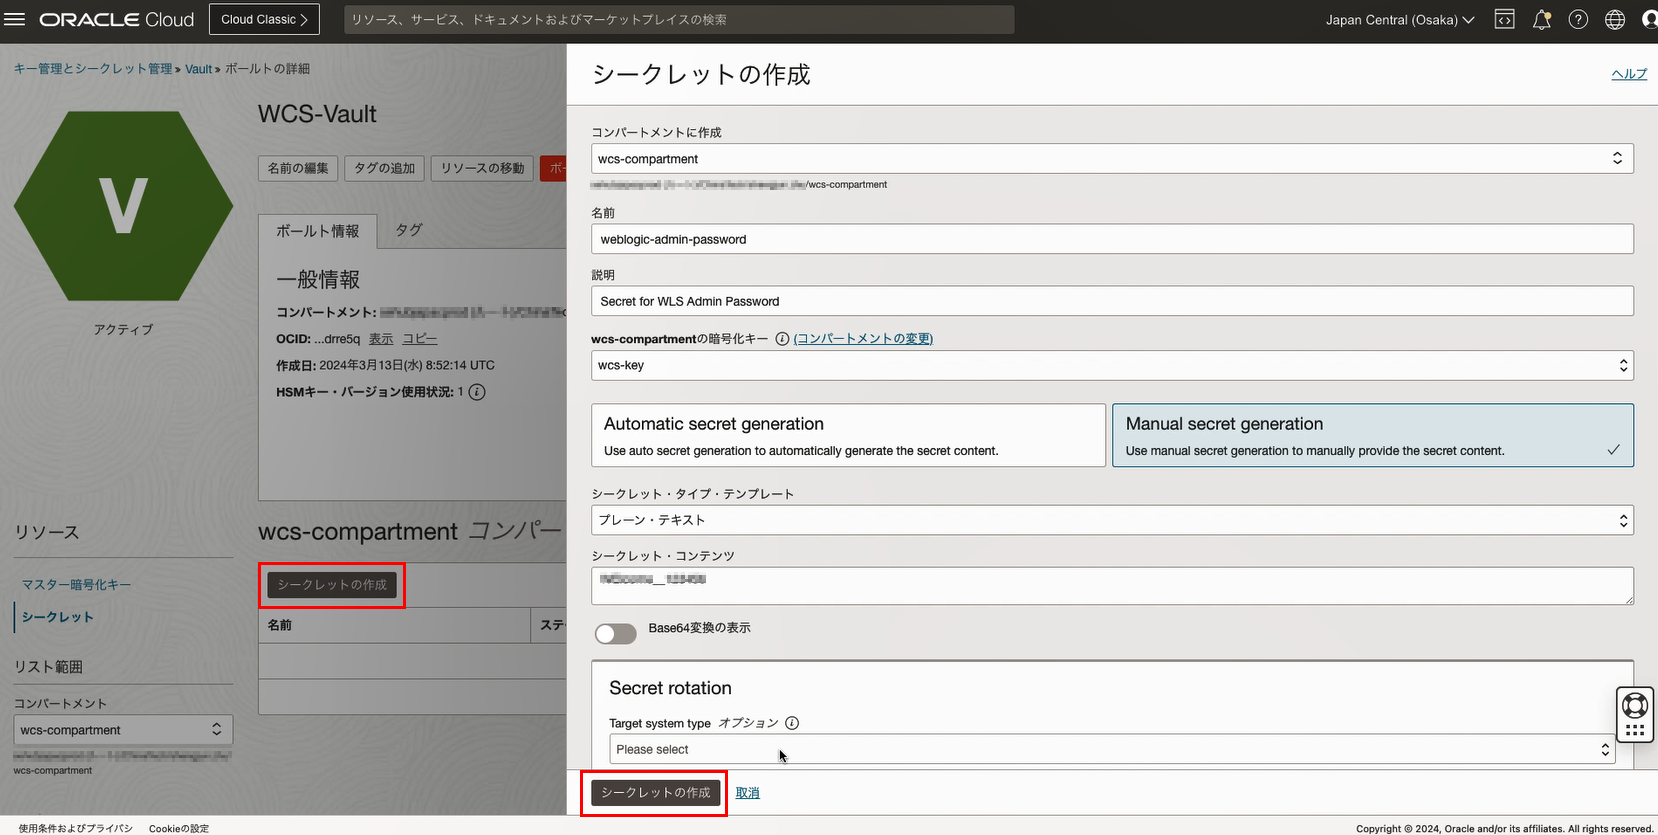
Task: Click the info icon beside Target system type
Action: pos(792,723)
